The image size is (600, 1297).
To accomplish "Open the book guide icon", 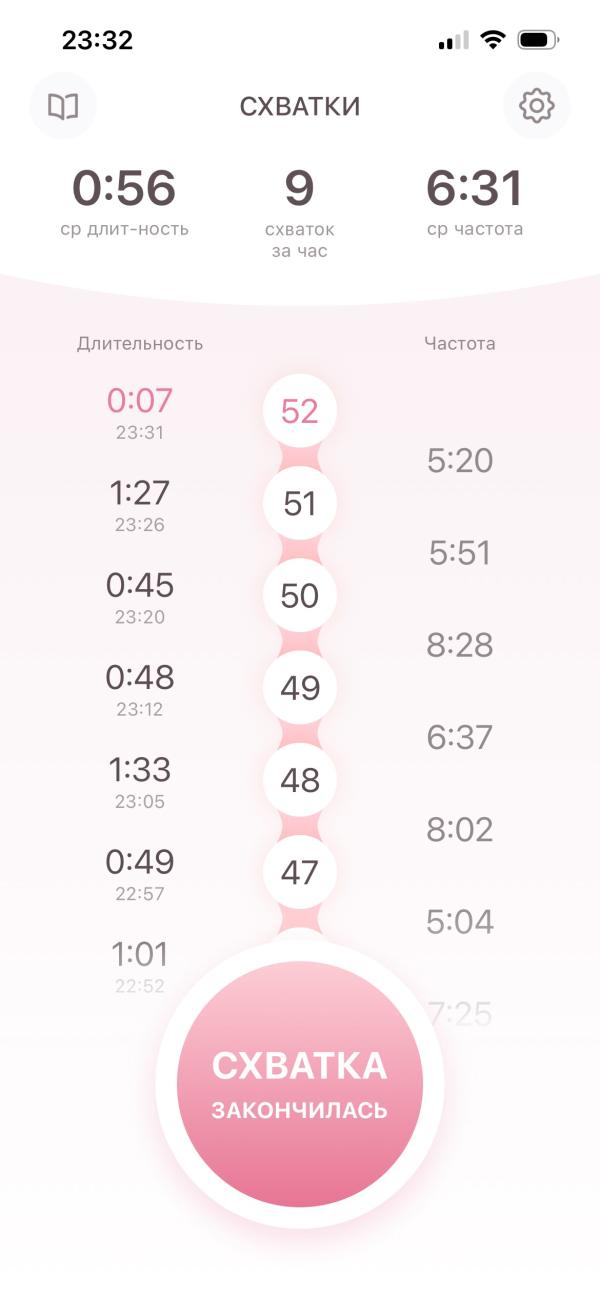I will [x=63, y=106].
